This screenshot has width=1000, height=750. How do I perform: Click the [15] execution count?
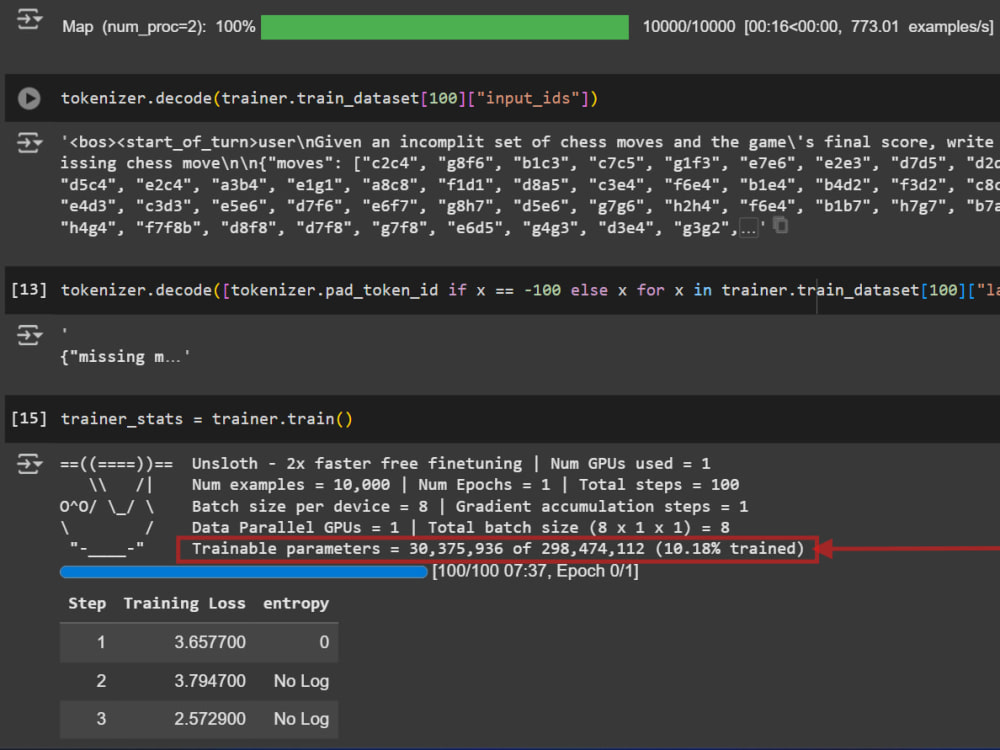[29, 419]
